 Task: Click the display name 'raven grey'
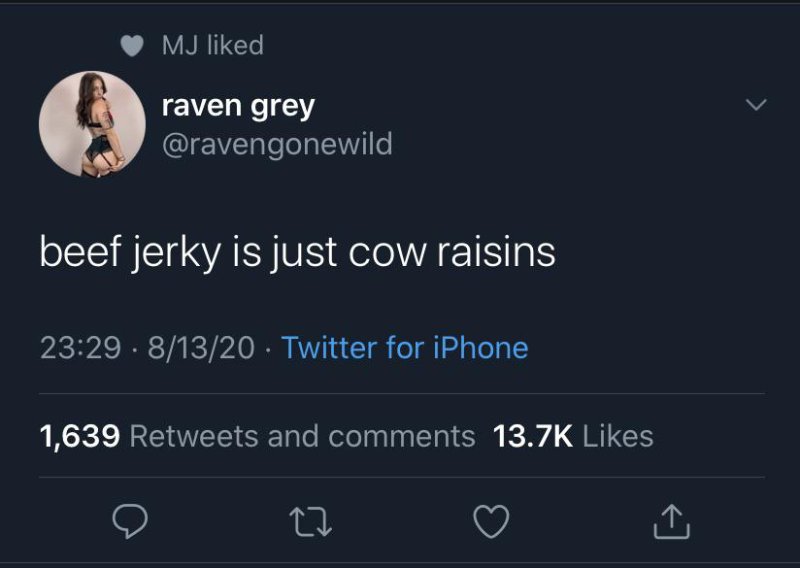click(x=238, y=105)
